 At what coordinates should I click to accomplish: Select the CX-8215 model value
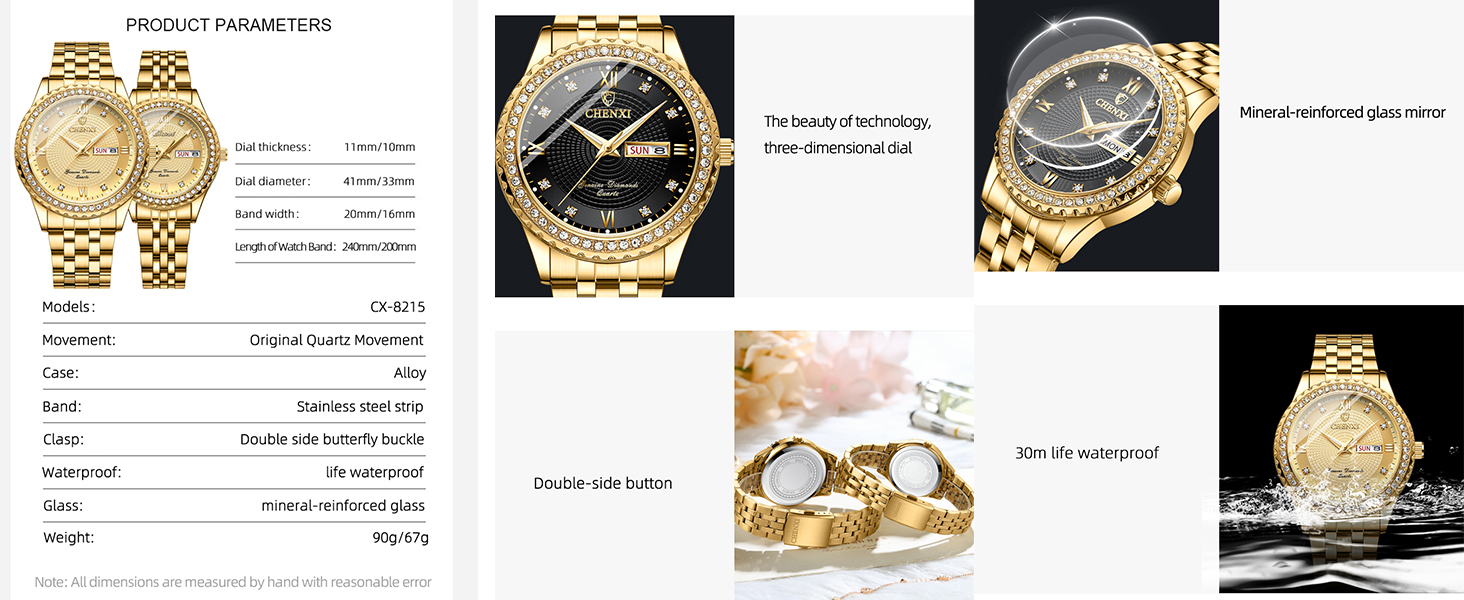[x=398, y=307]
